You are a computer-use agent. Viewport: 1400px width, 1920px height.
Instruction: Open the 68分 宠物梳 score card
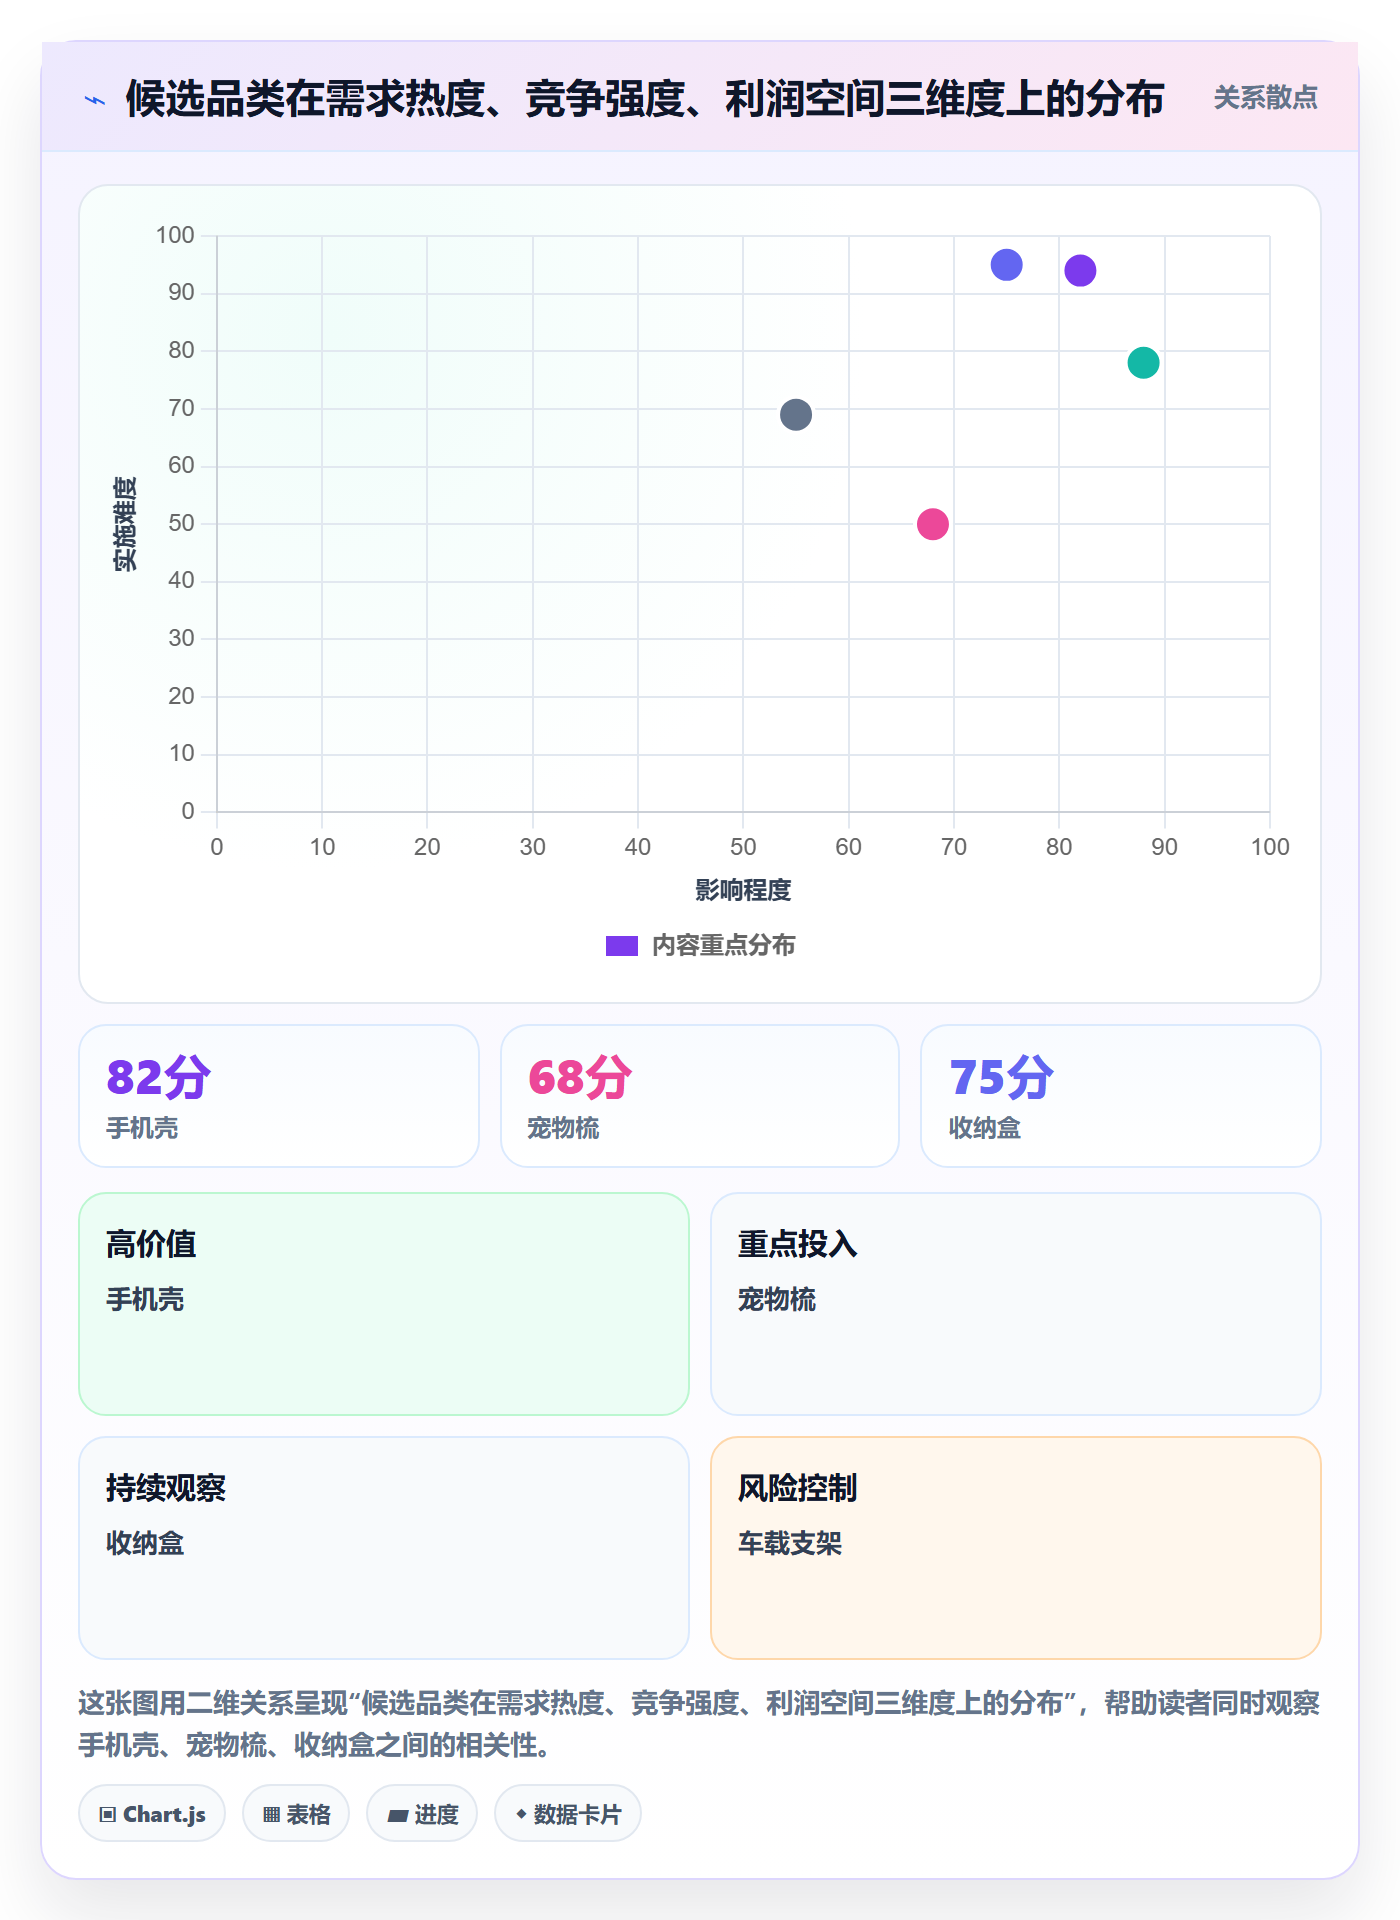pyautogui.click(x=700, y=1096)
